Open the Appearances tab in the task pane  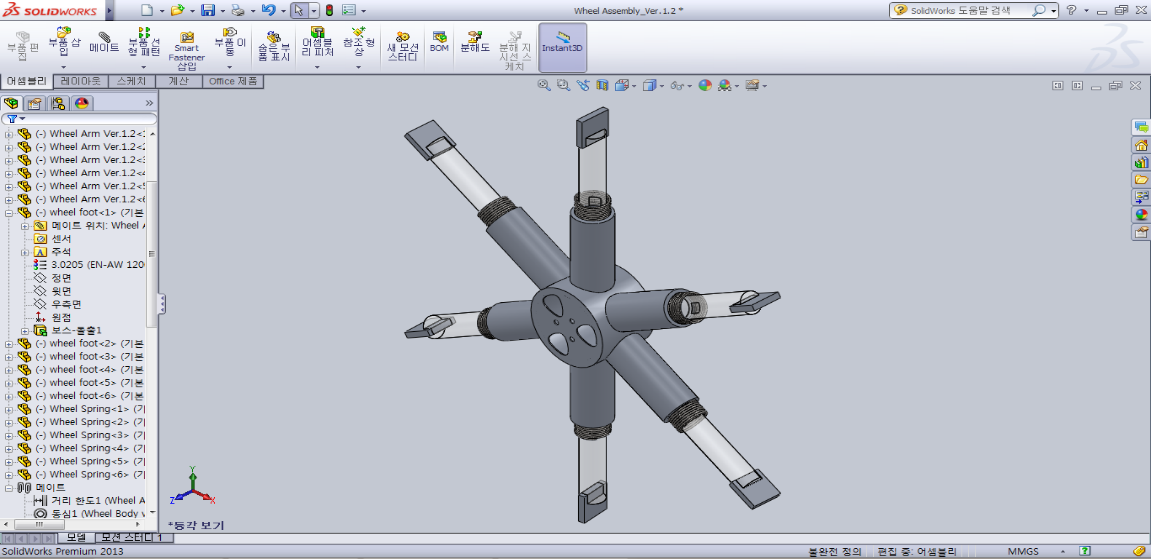pyautogui.click(x=1140, y=214)
